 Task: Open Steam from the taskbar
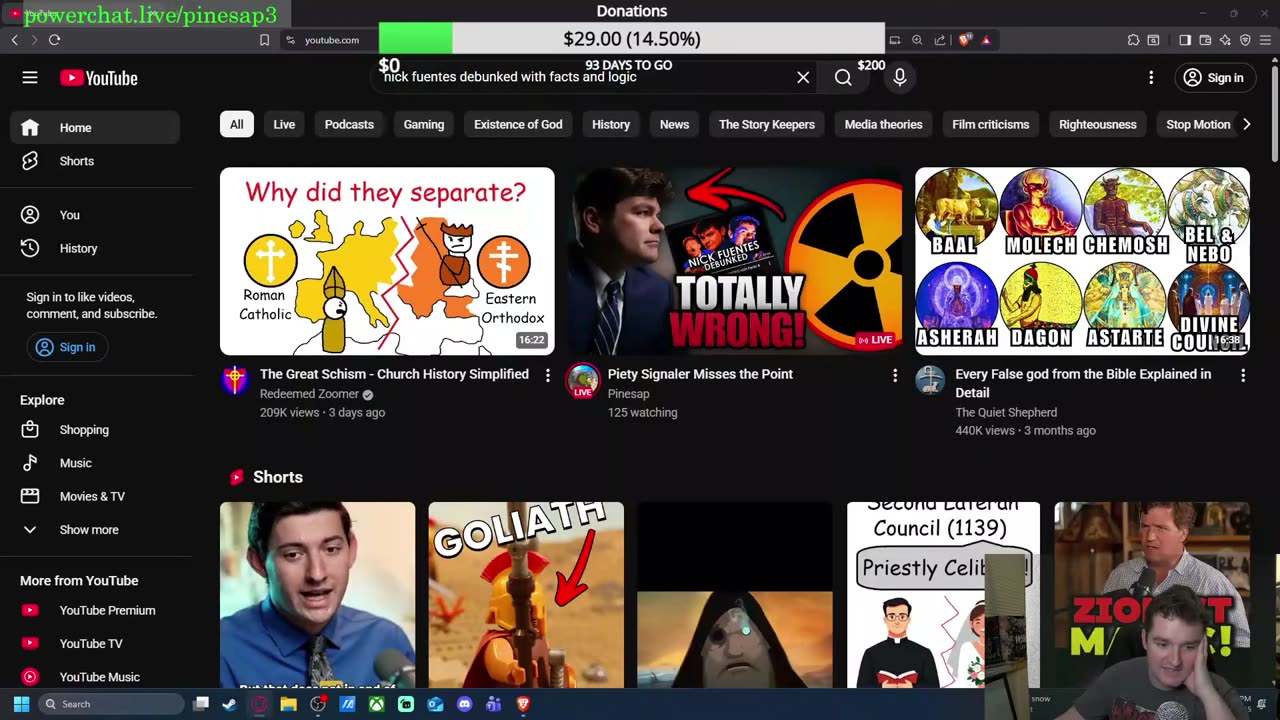tap(229, 704)
